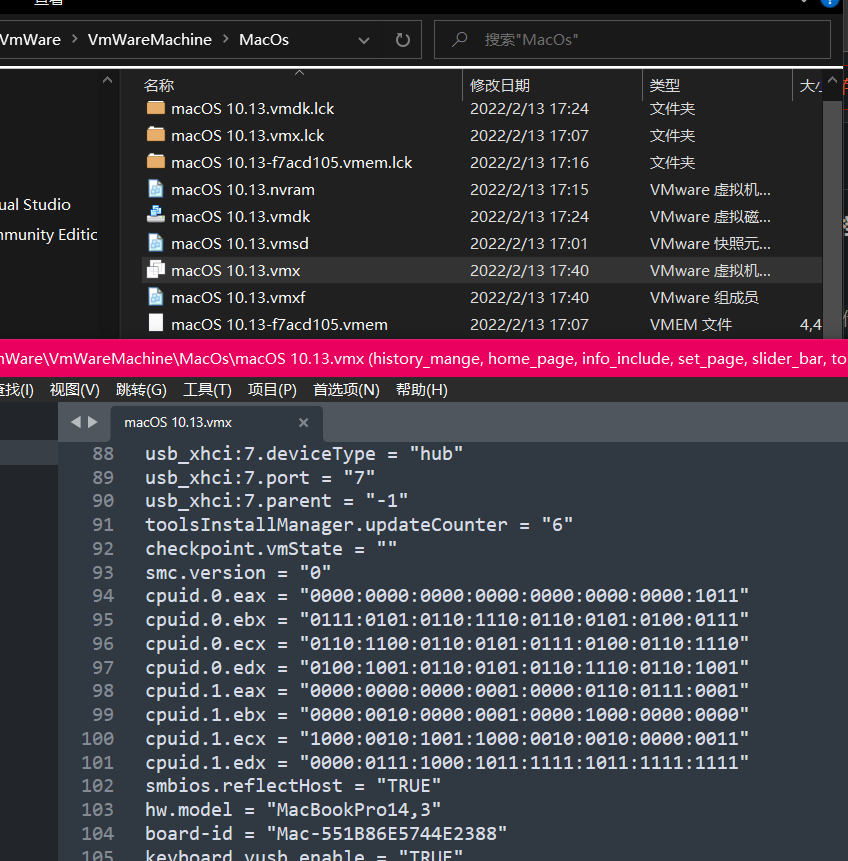Refresh the MacOs folder in Explorer
The image size is (848, 861).
tap(403, 40)
